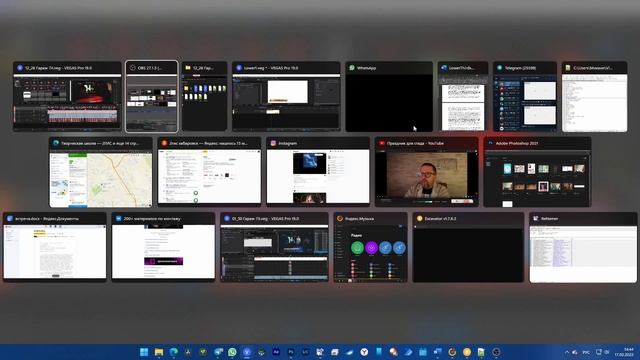Switch to the LowerThirds document window
Screen dimensions: 640x360
click(463, 96)
